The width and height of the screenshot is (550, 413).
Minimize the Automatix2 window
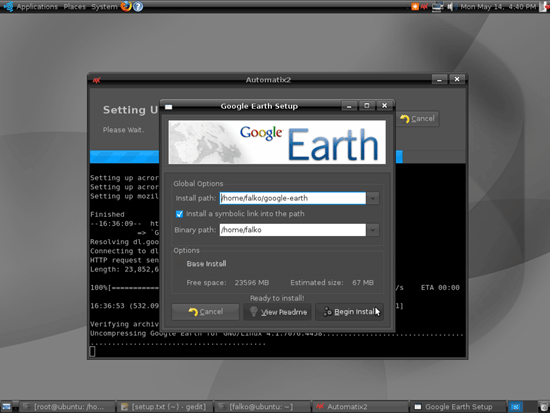pyautogui.click(x=439, y=80)
